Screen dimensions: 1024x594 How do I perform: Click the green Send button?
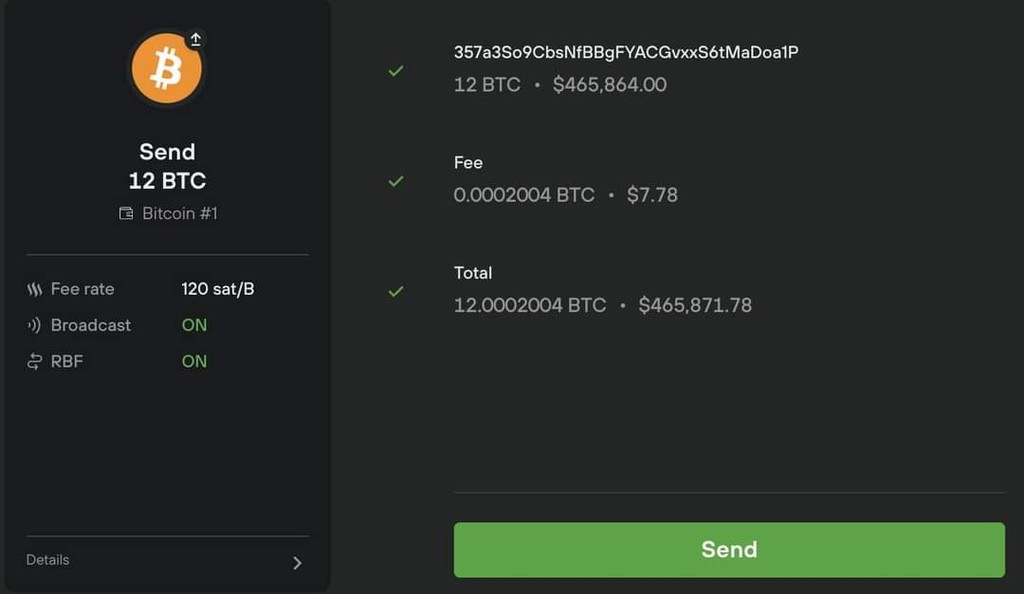(729, 550)
